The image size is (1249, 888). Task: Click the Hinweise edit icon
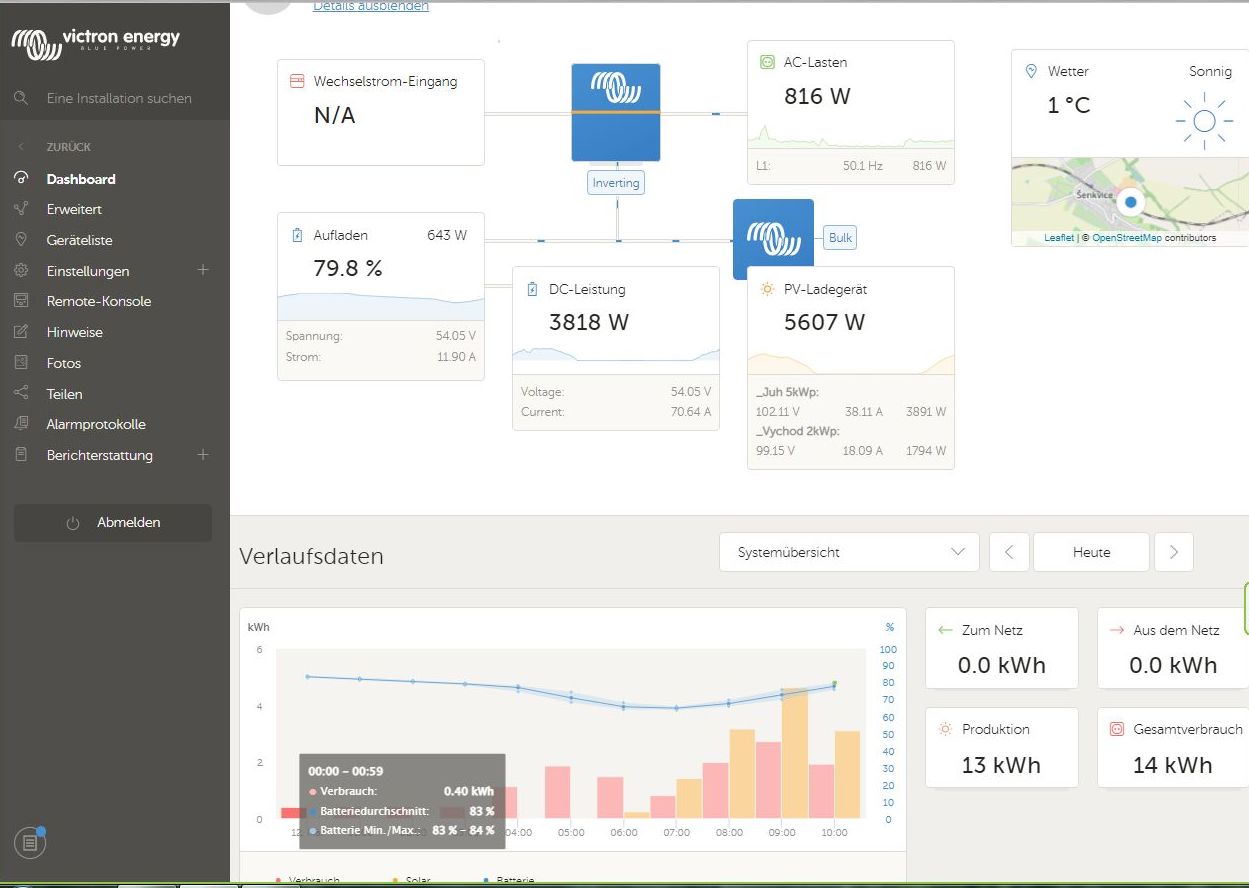pyautogui.click(x=21, y=332)
